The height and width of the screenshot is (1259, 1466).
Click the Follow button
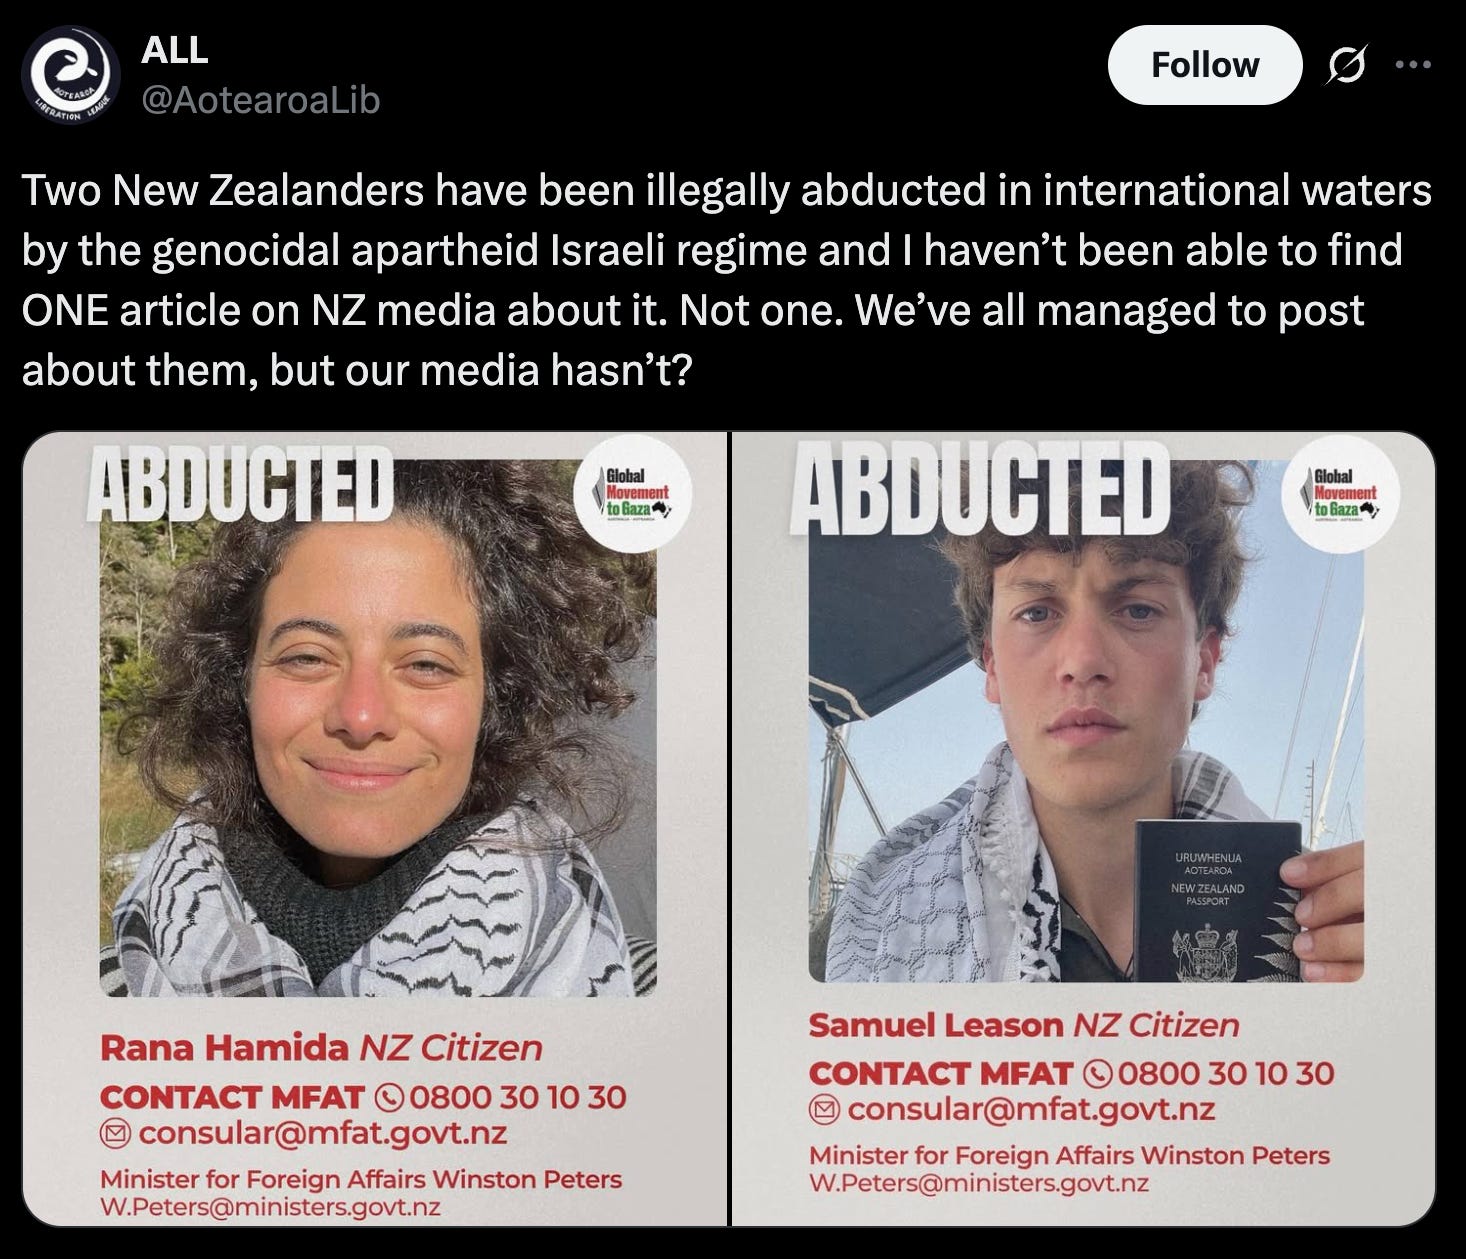[1205, 65]
